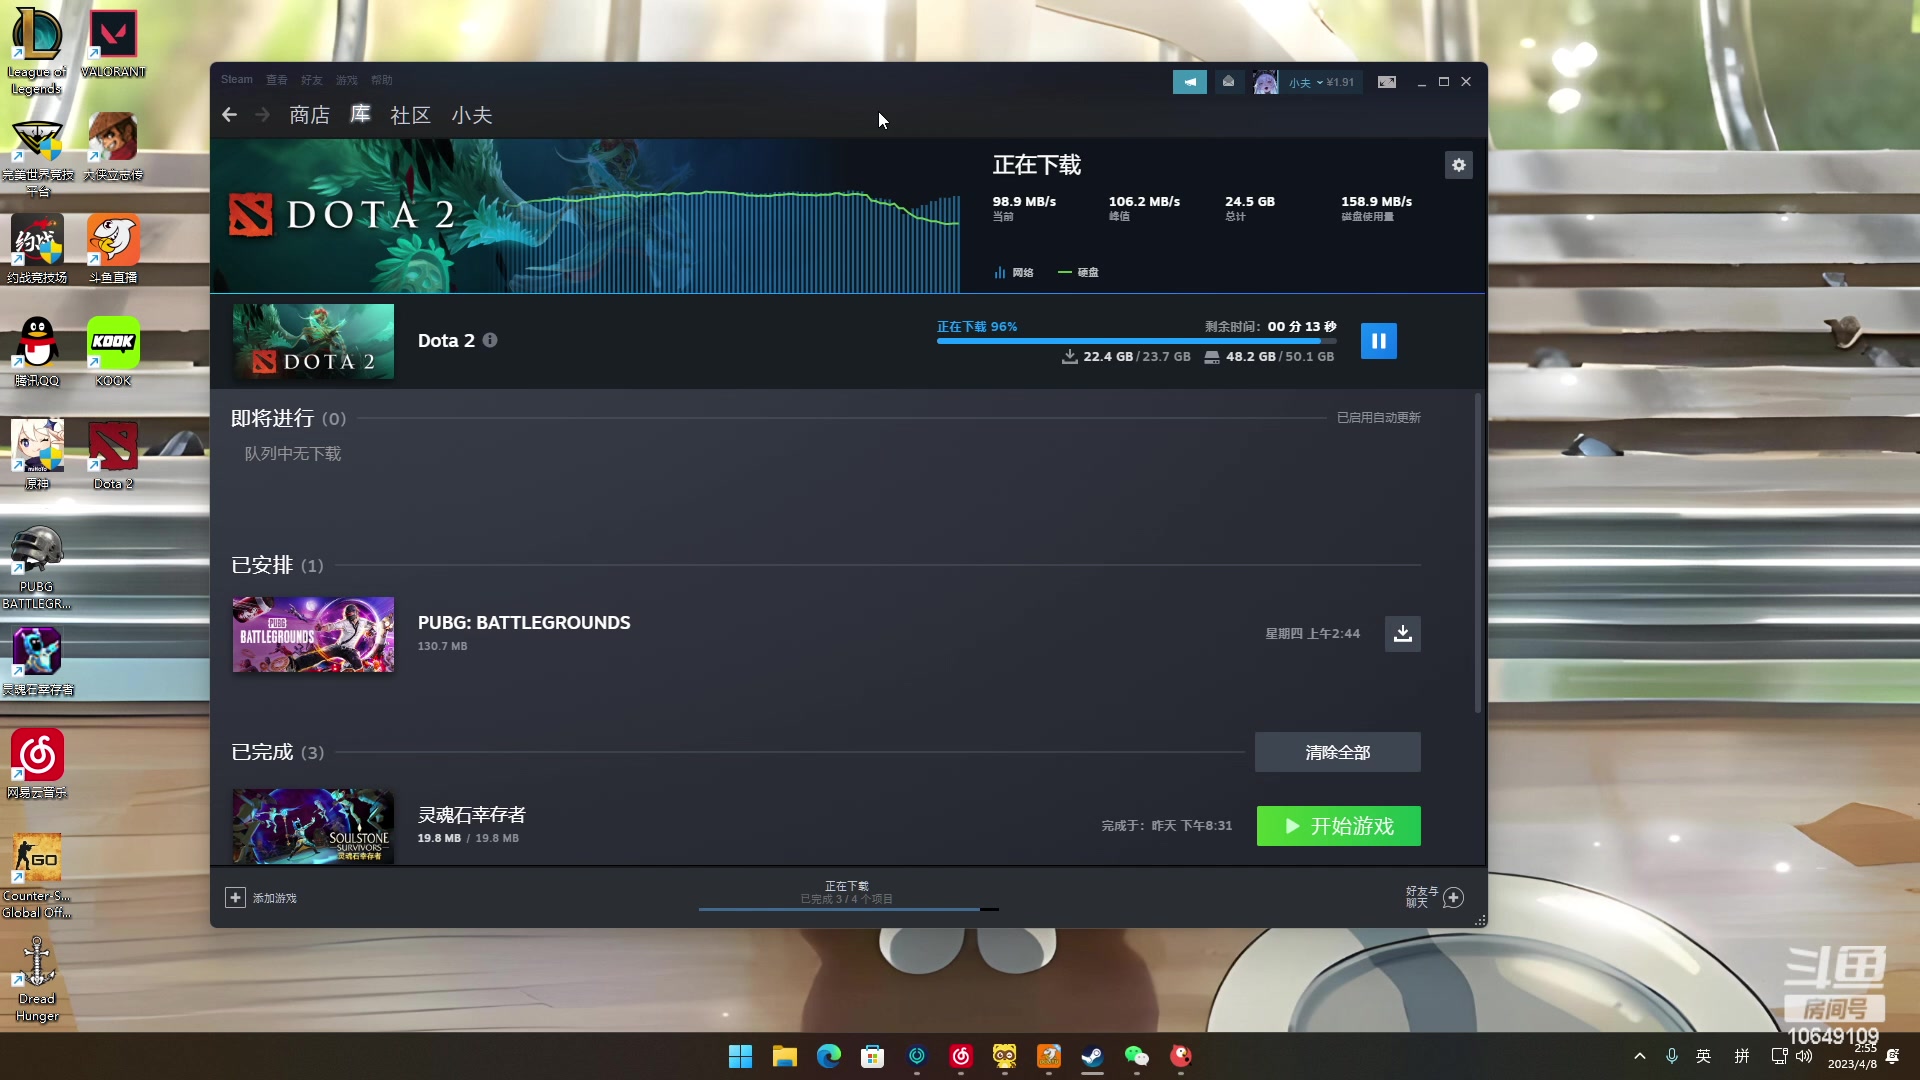The image size is (1920, 1080).
Task: Click Dota 2 info icon
Action: click(490, 340)
